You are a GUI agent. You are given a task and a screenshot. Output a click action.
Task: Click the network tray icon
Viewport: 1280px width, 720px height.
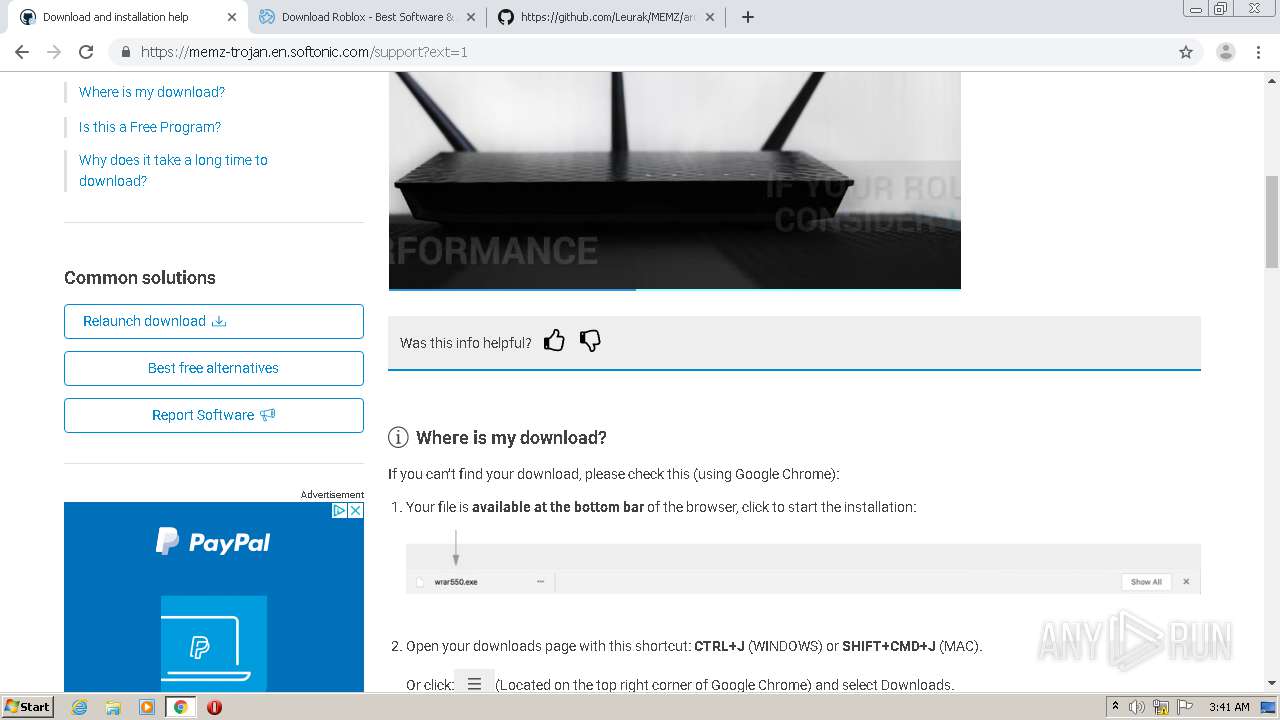(1161, 707)
